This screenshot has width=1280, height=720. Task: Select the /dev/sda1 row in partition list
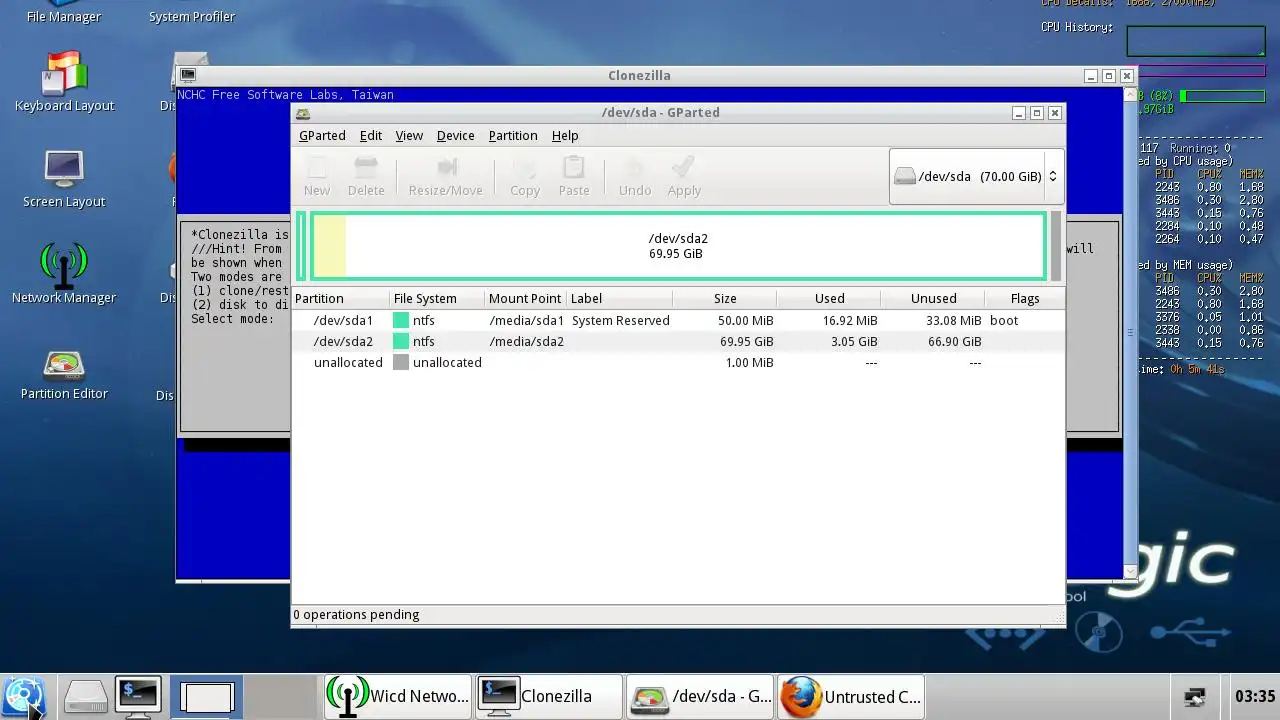[678, 320]
